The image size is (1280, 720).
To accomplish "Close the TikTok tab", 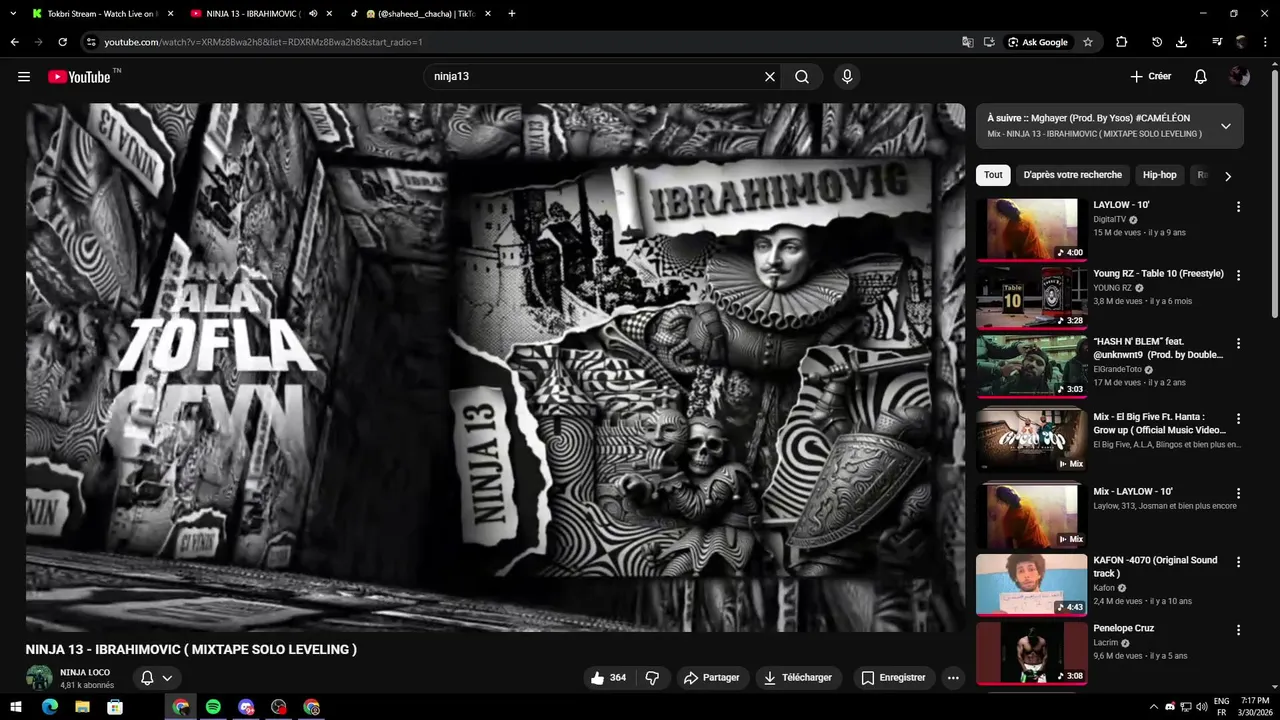I will click(x=488, y=14).
